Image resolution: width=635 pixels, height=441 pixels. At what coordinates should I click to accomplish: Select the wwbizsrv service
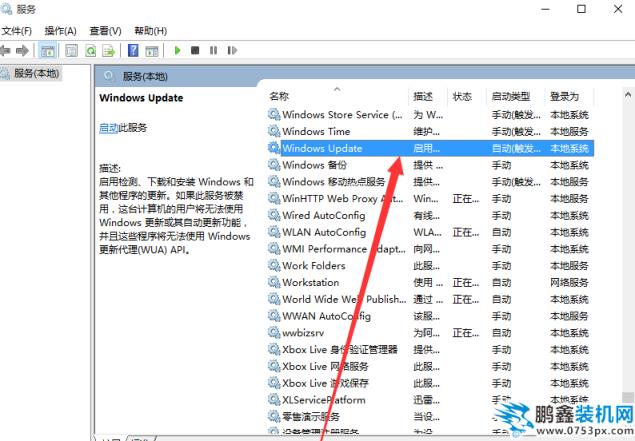[430, 333]
